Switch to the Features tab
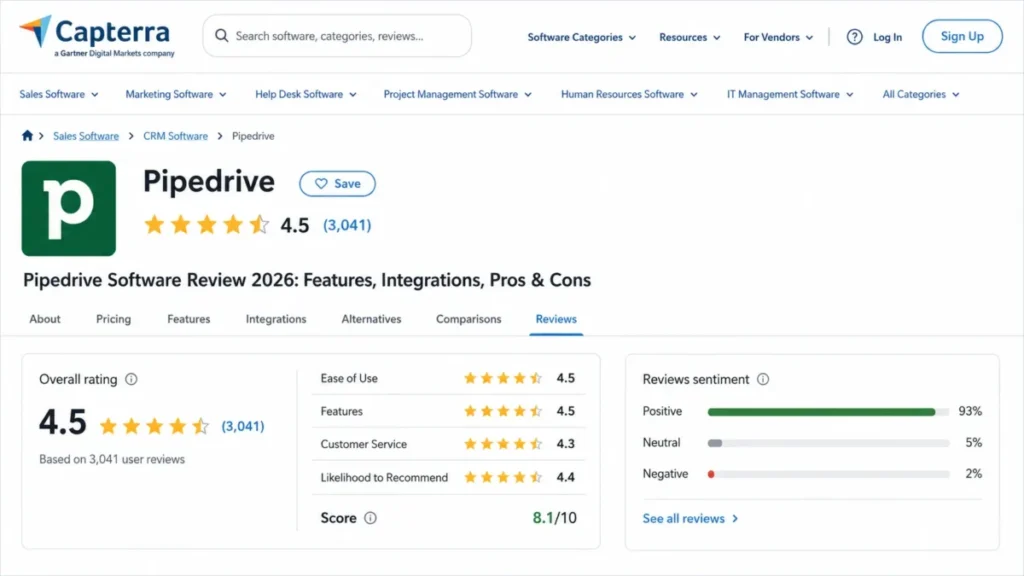This screenshot has width=1024, height=576. coord(189,319)
